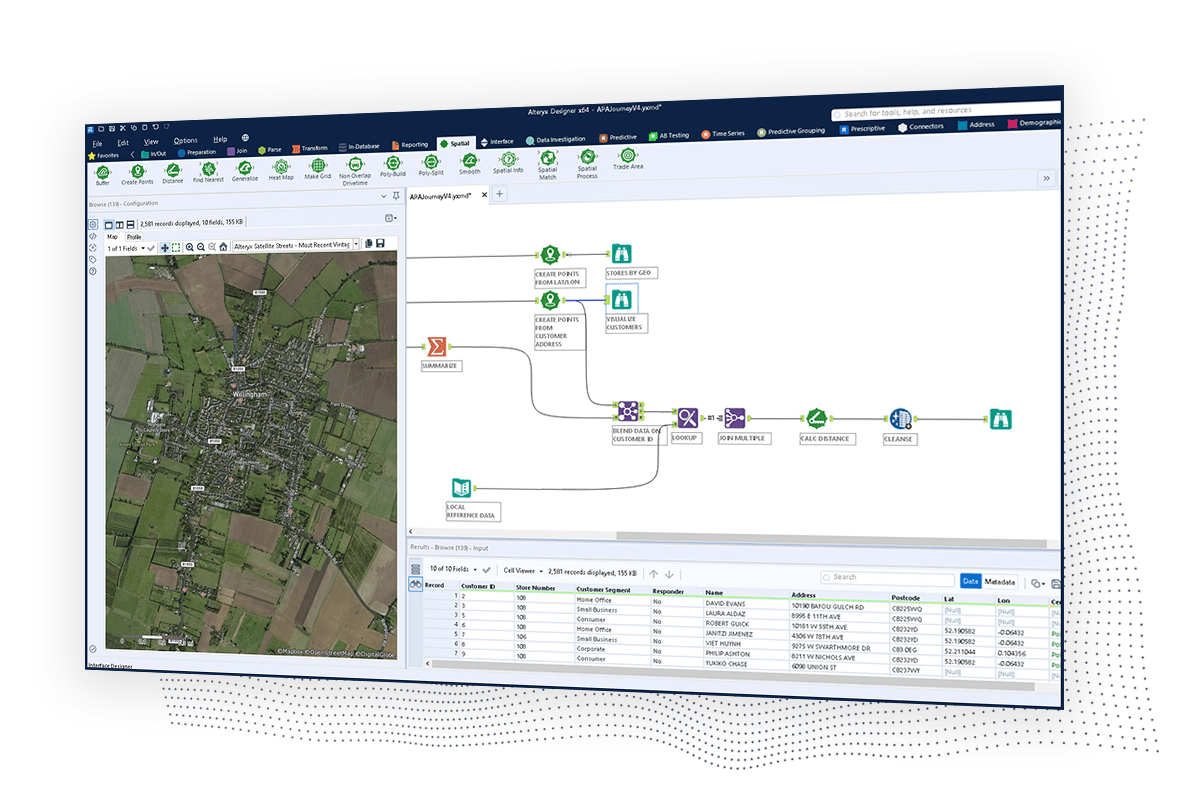This screenshot has width=1179, height=797.
Task: Choose the Spatial Match tool
Action: pyautogui.click(x=547, y=165)
